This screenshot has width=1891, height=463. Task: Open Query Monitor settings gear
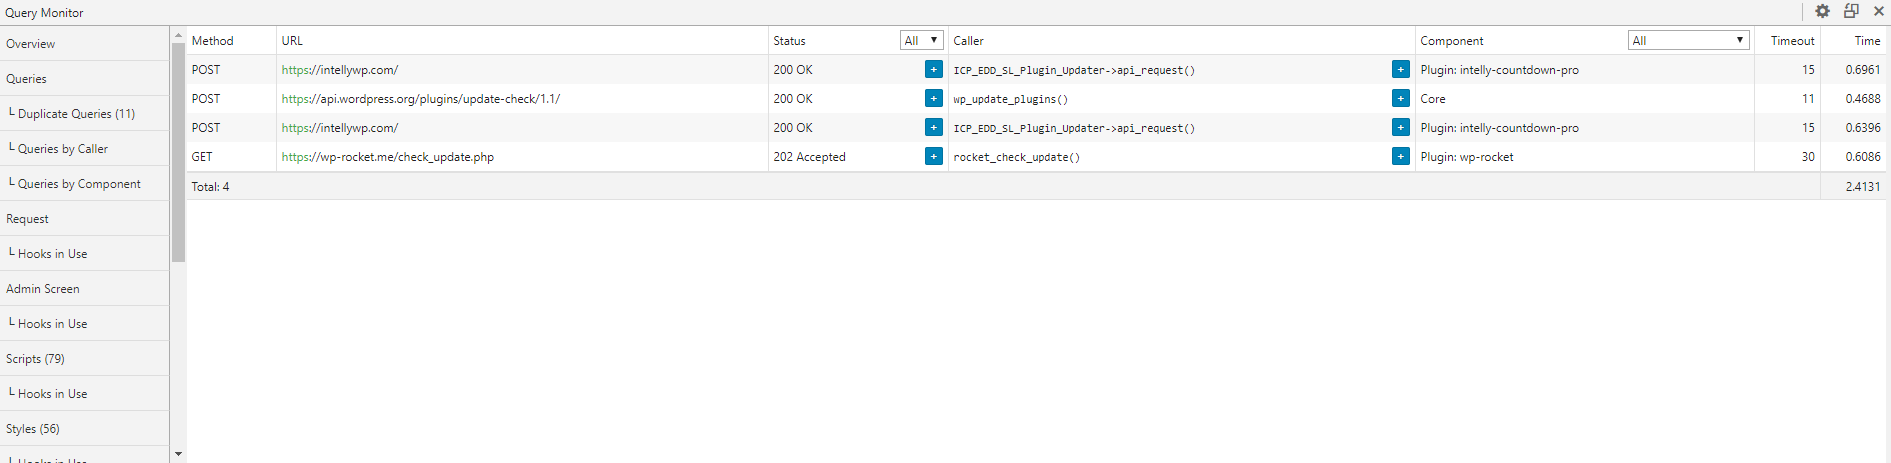coord(1822,11)
